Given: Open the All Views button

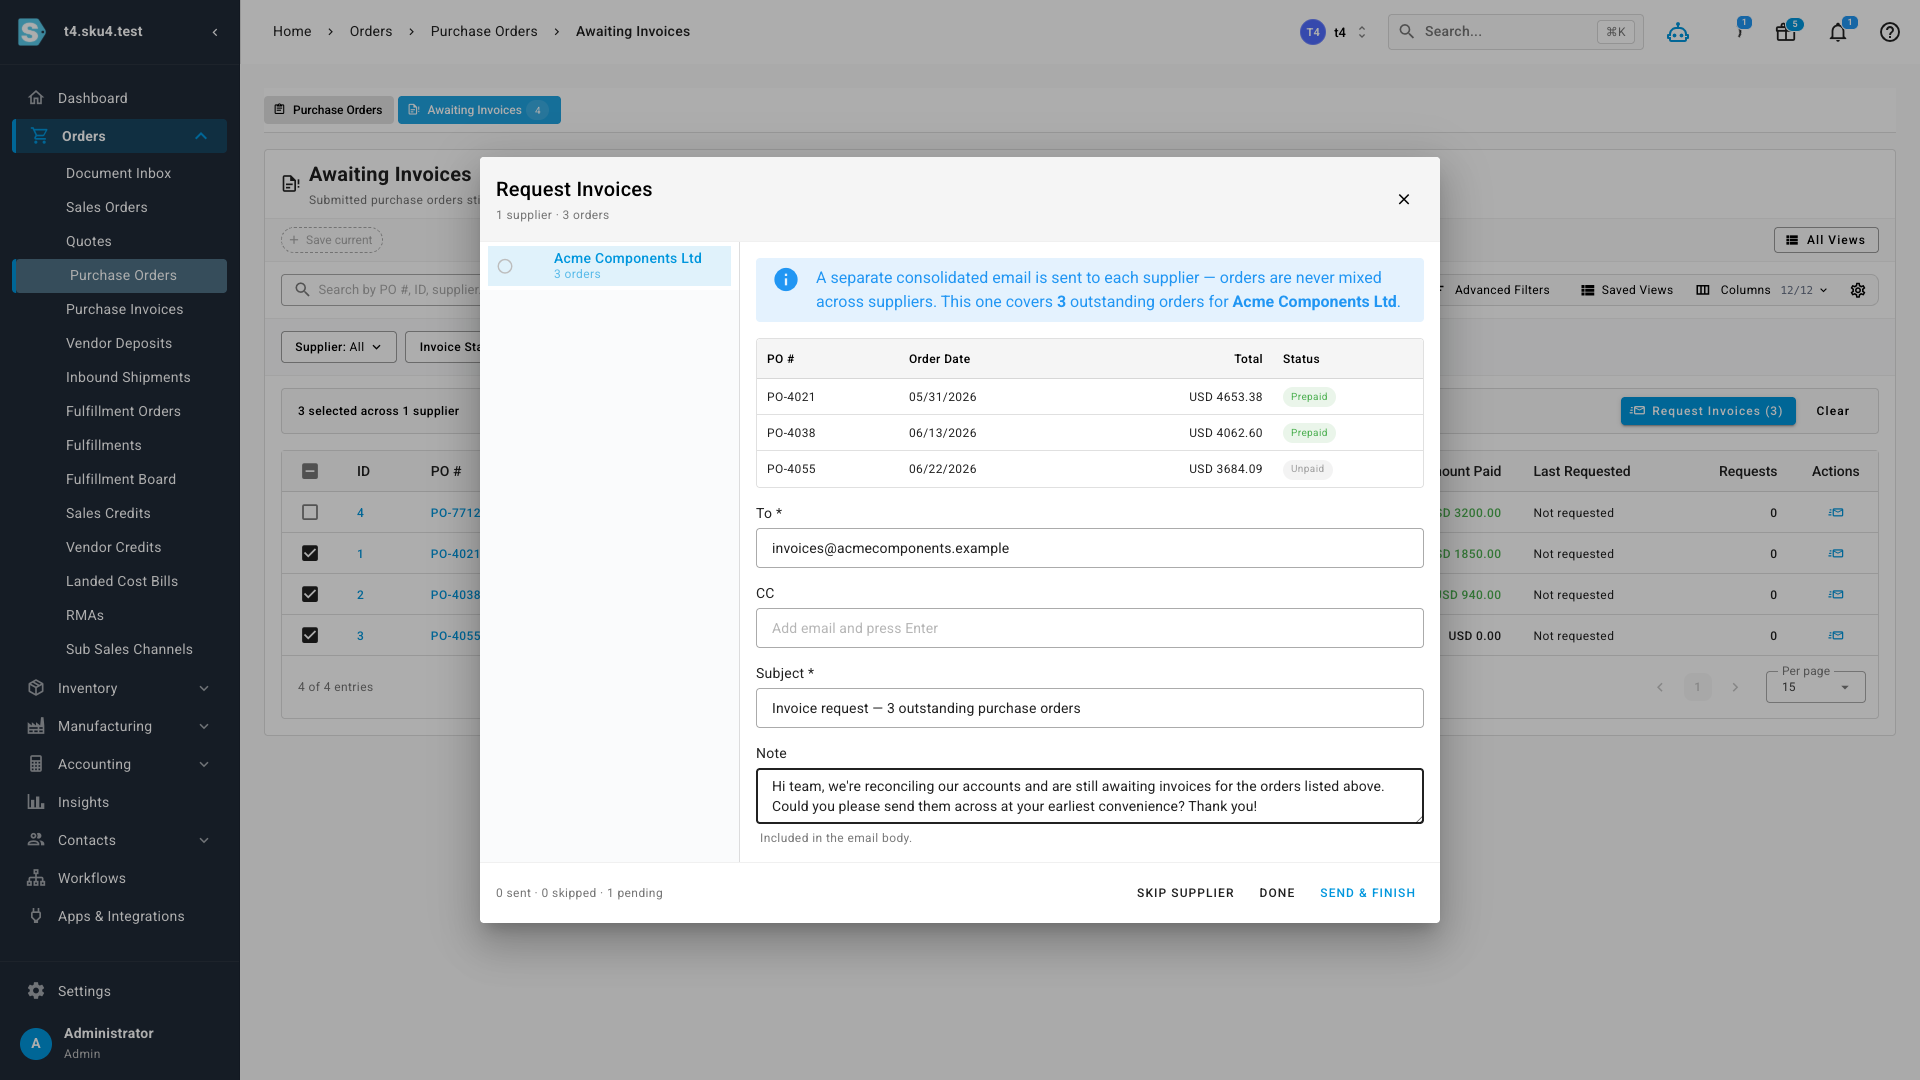Looking at the screenshot, I should (x=1826, y=240).
